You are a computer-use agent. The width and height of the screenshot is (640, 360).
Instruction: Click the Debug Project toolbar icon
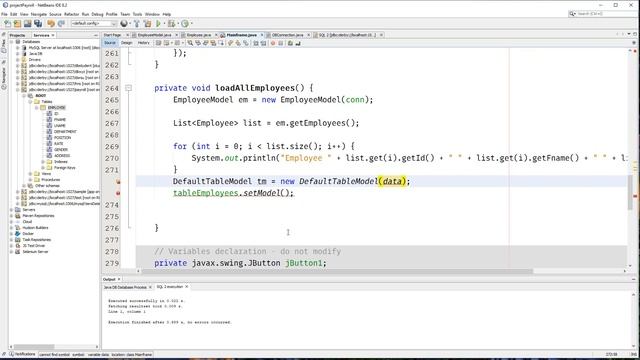[x=171, y=24]
